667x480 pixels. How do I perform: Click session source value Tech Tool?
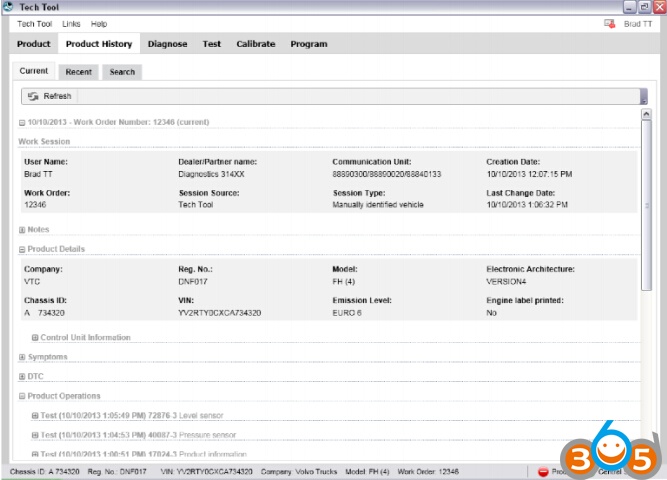[x=196, y=205]
